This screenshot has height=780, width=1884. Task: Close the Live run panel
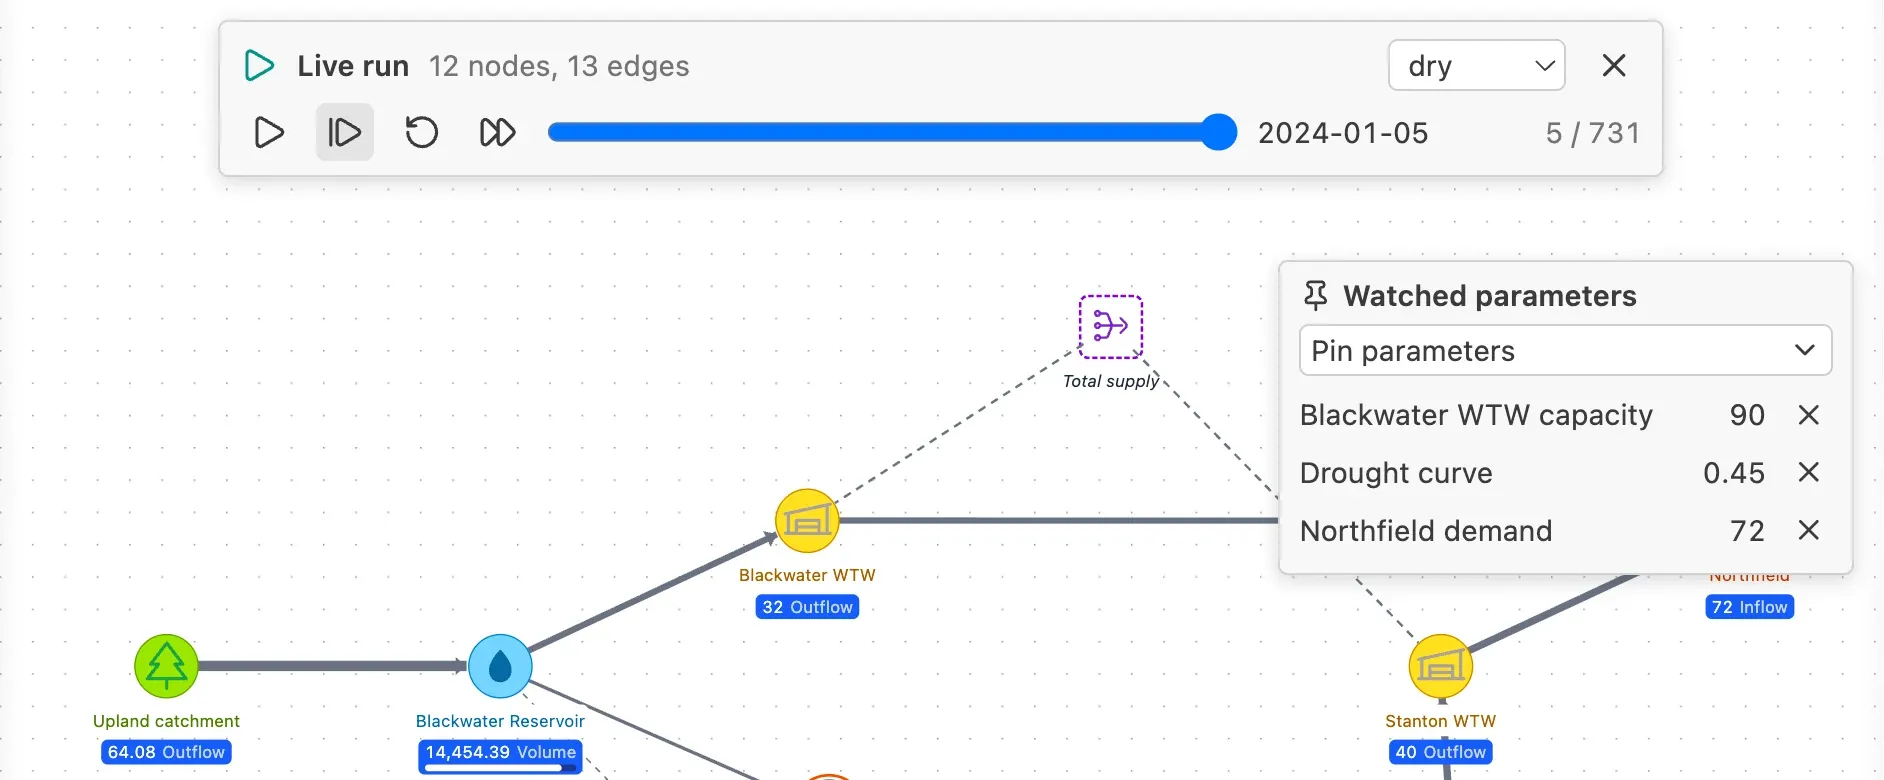1614,66
